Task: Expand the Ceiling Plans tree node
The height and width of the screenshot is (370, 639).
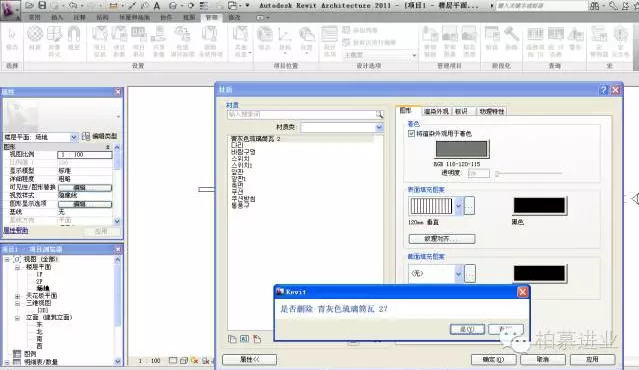Action: (x=17, y=296)
